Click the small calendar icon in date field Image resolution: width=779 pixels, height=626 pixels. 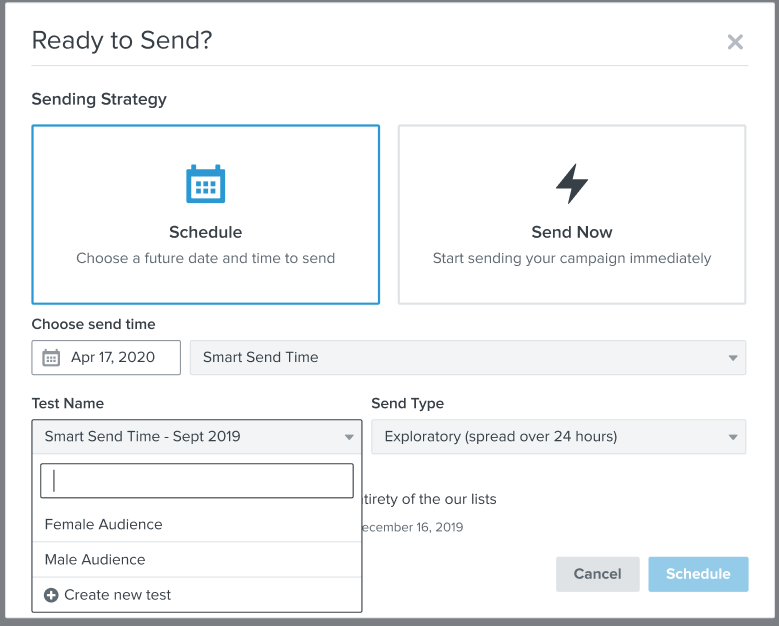pos(51,358)
